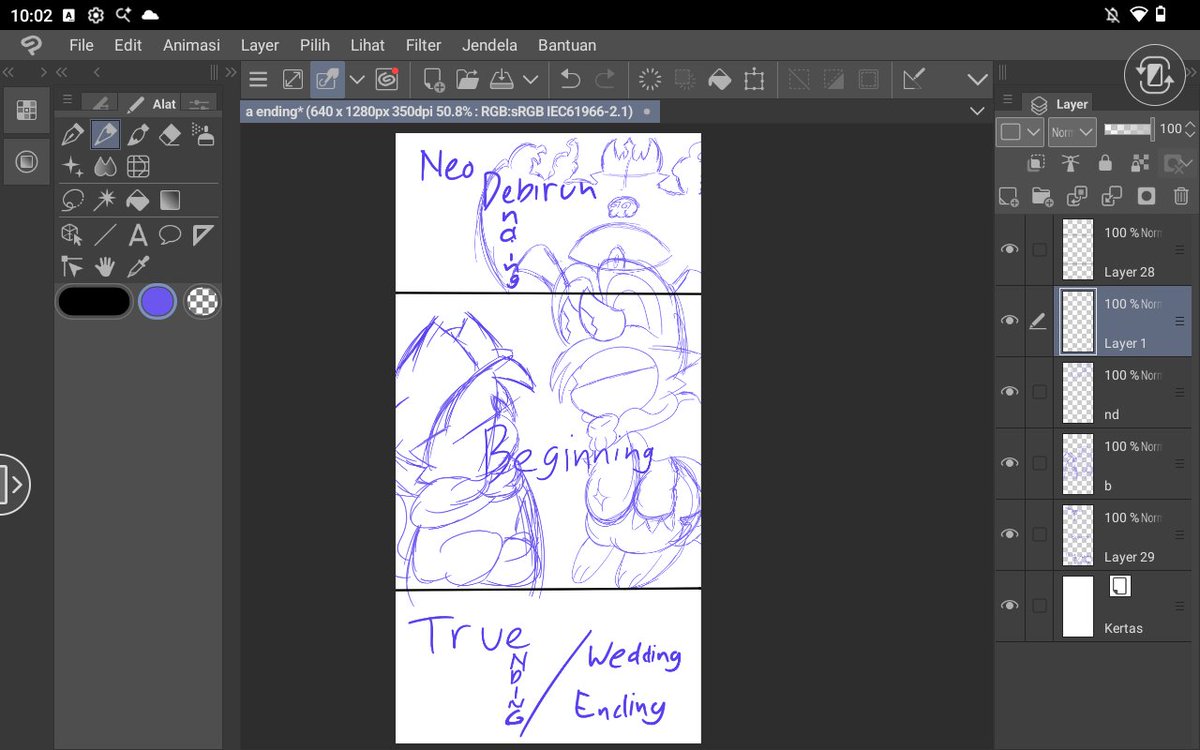Select the Blend droplets tool
This screenshot has width=1200, height=750.
[105, 167]
